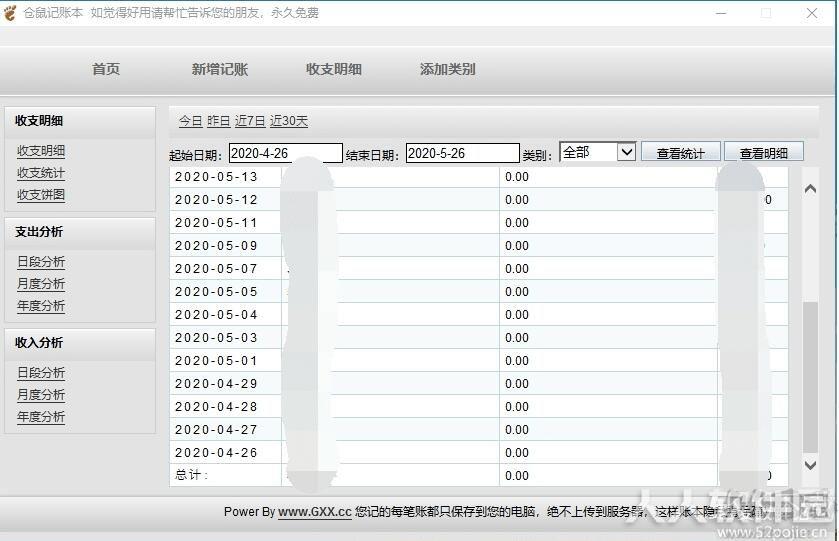Image resolution: width=839 pixels, height=541 pixels.
Task: Open the 添加类别 tab
Action: coord(447,69)
